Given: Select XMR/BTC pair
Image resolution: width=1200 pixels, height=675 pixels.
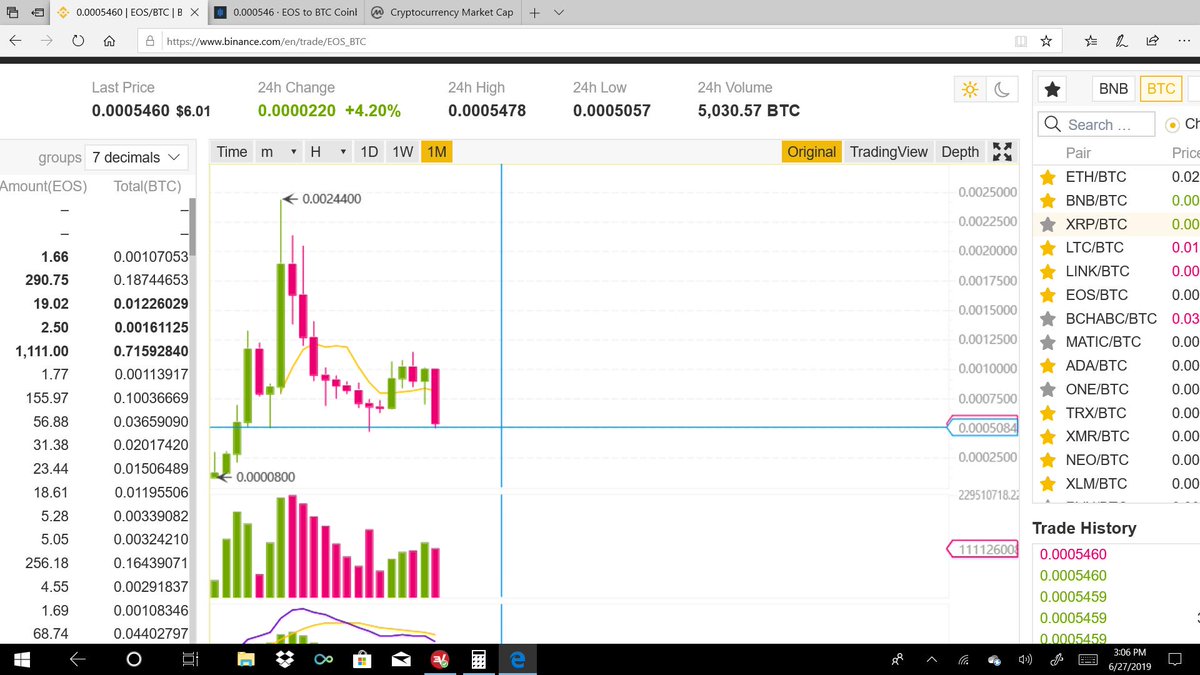Looking at the screenshot, I should pos(1098,436).
